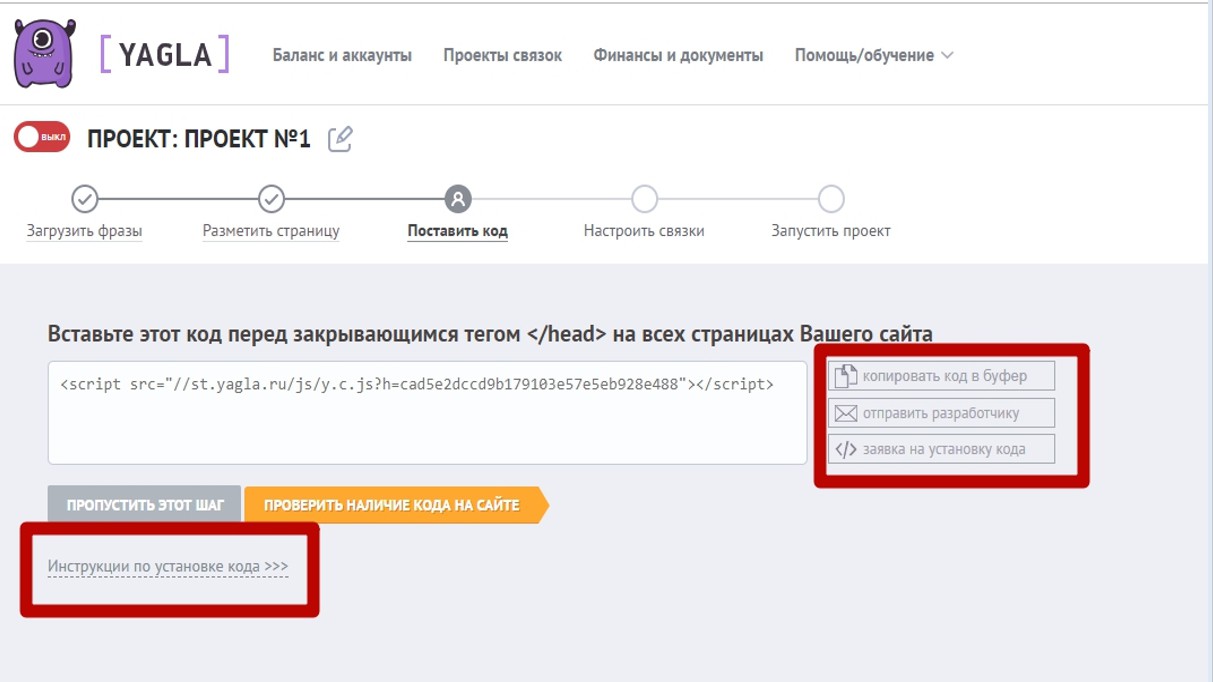Click inside the script code text field
This screenshot has width=1213, height=682.
click(427, 413)
